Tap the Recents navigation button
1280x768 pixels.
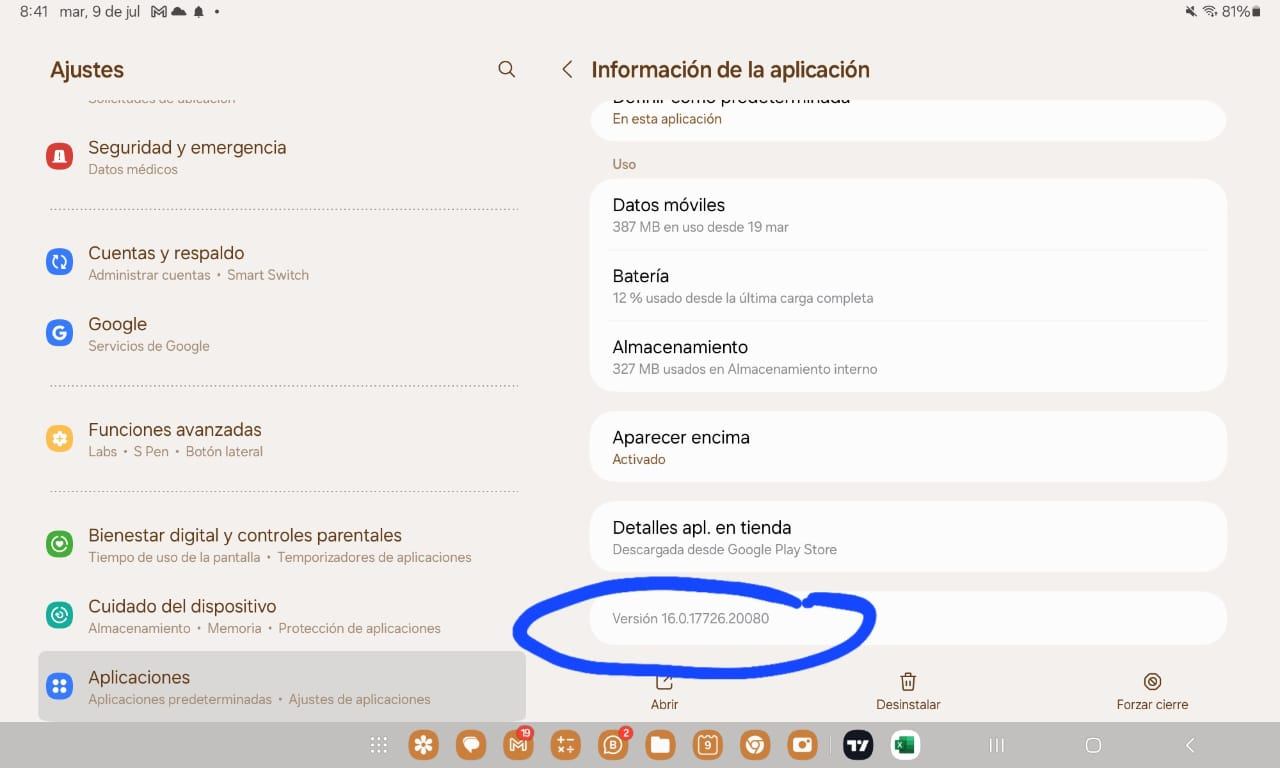pyautogui.click(x=996, y=745)
